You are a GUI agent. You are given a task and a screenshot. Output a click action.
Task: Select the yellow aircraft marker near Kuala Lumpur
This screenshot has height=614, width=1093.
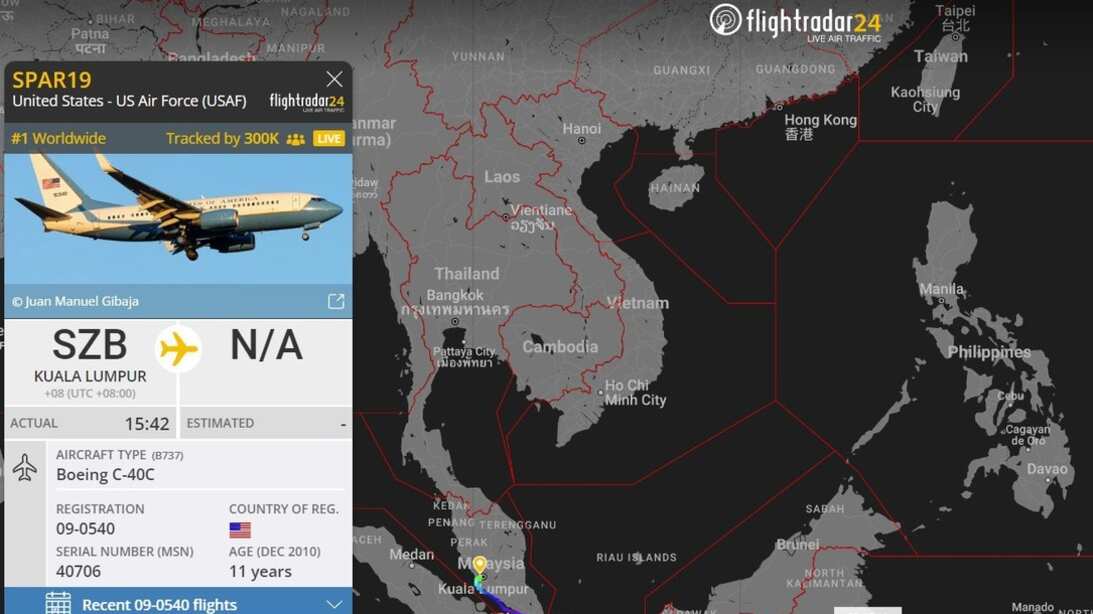point(480,565)
